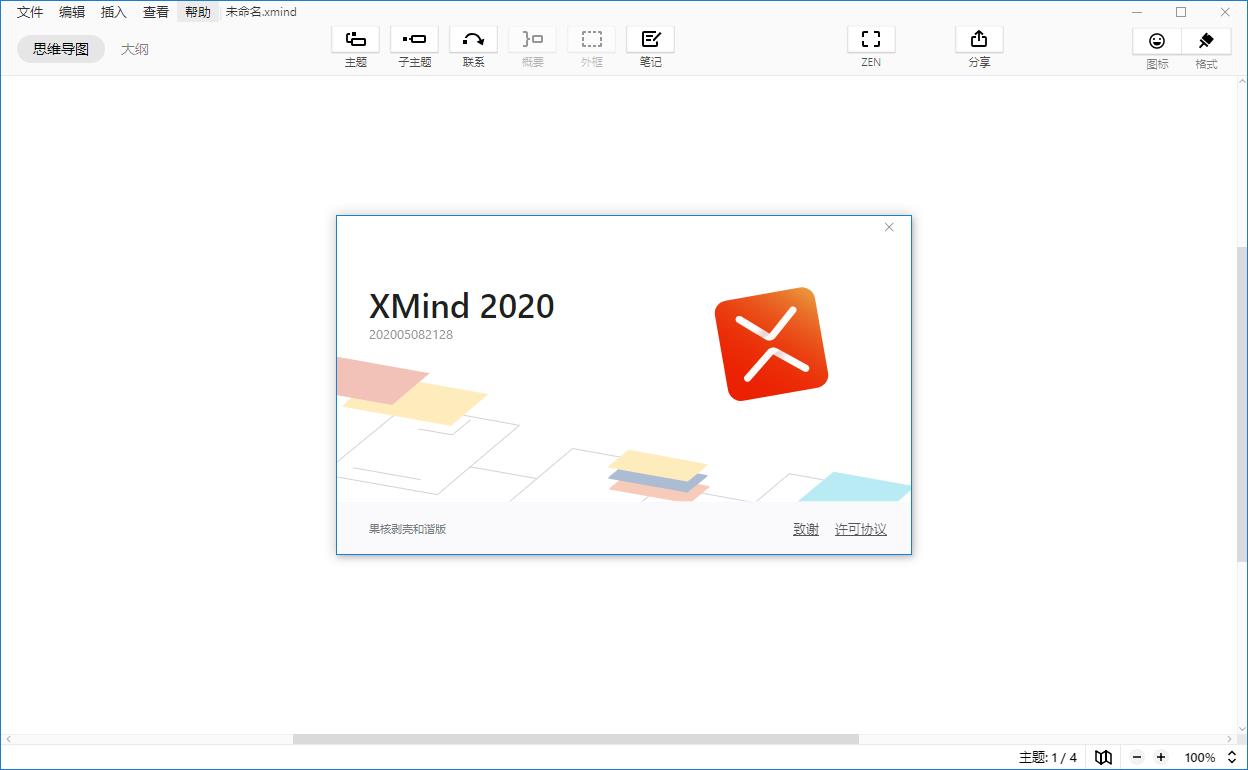Screen dimensions: 1248x770
Task: Select the 外框 boundary tool
Action: point(591,45)
